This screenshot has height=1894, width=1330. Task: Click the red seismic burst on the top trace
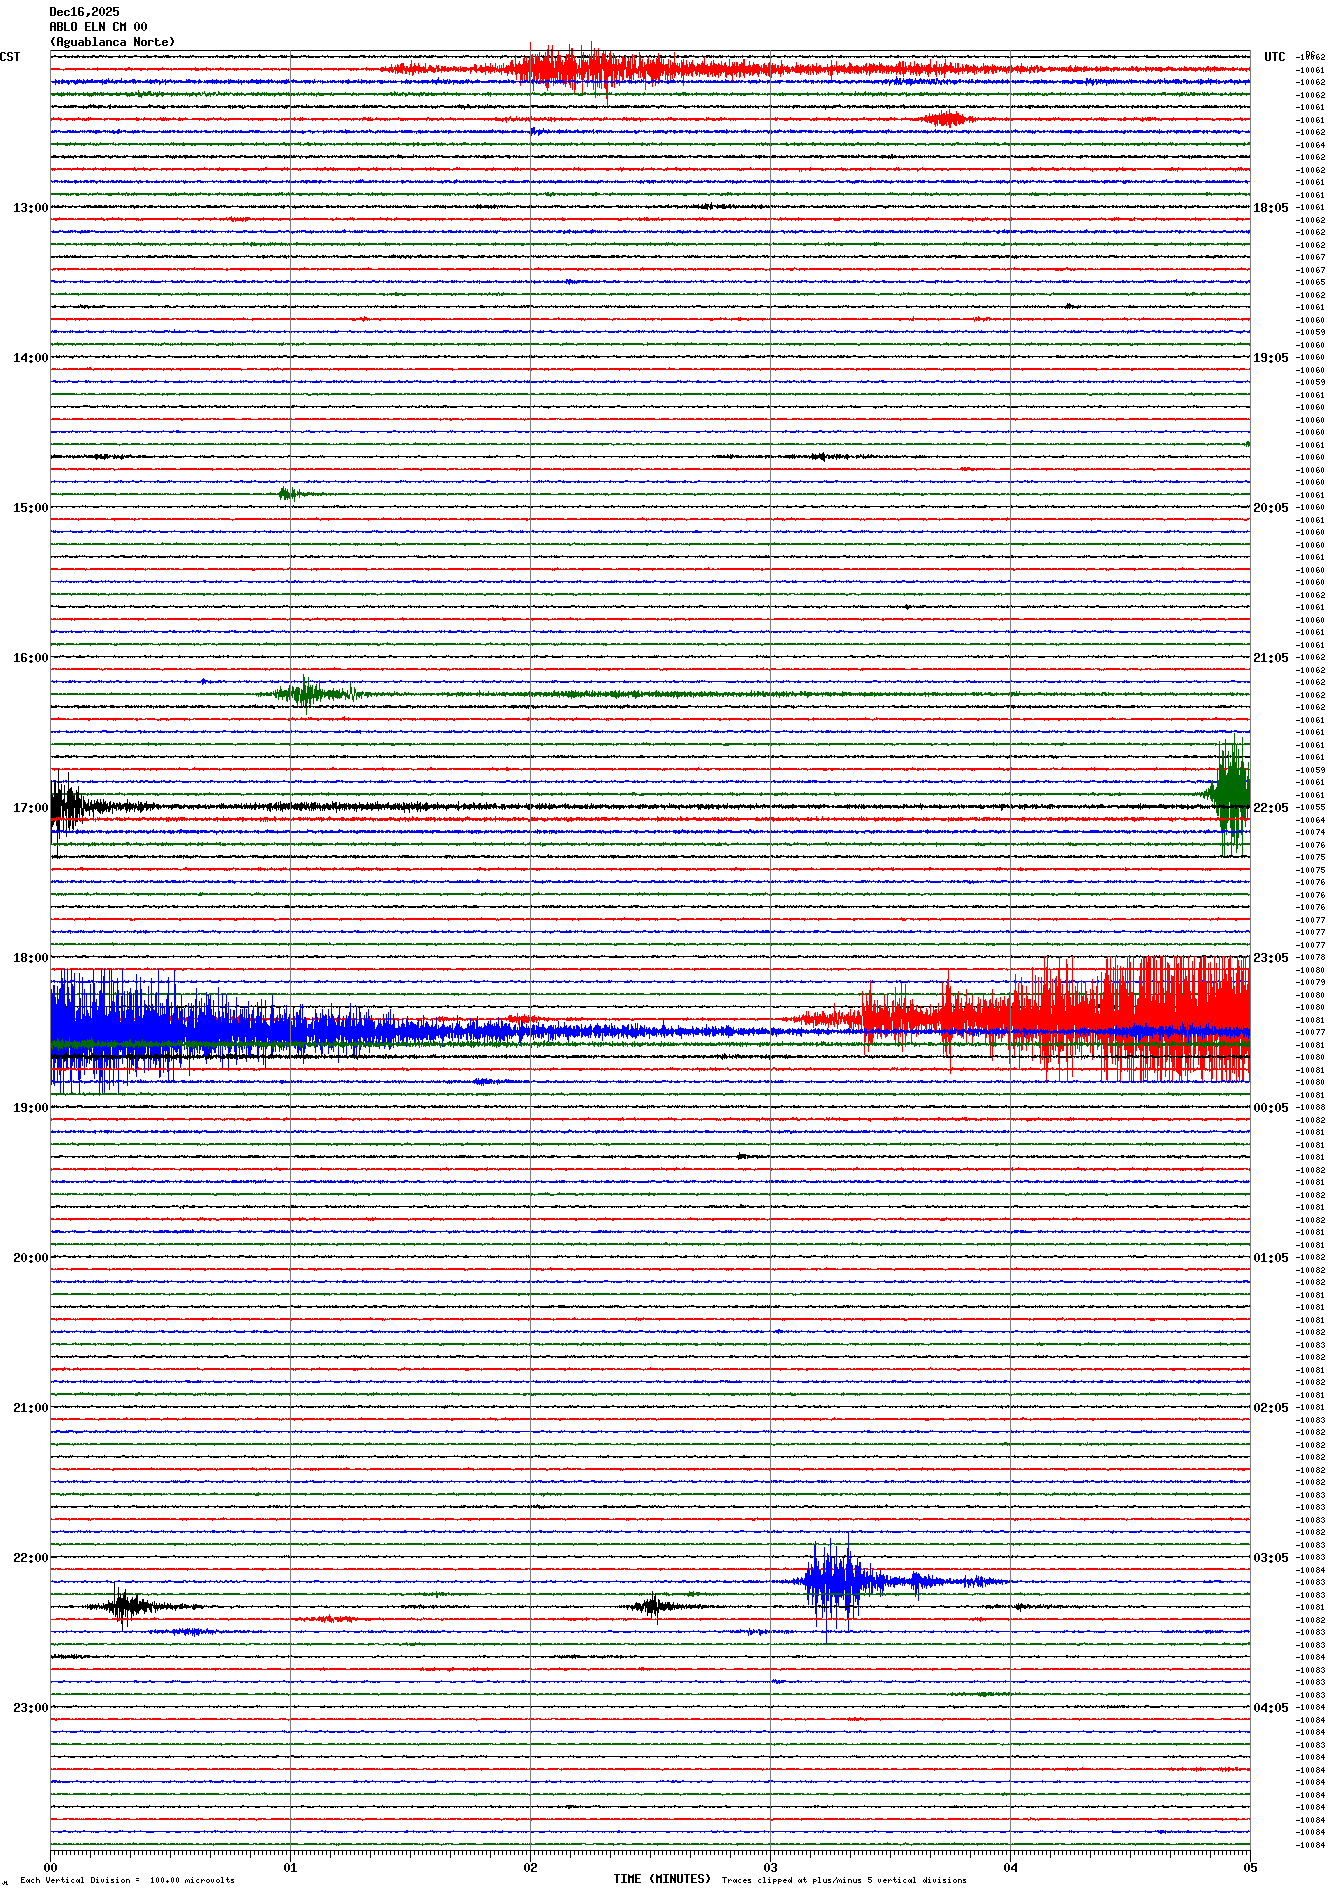[570, 69]
